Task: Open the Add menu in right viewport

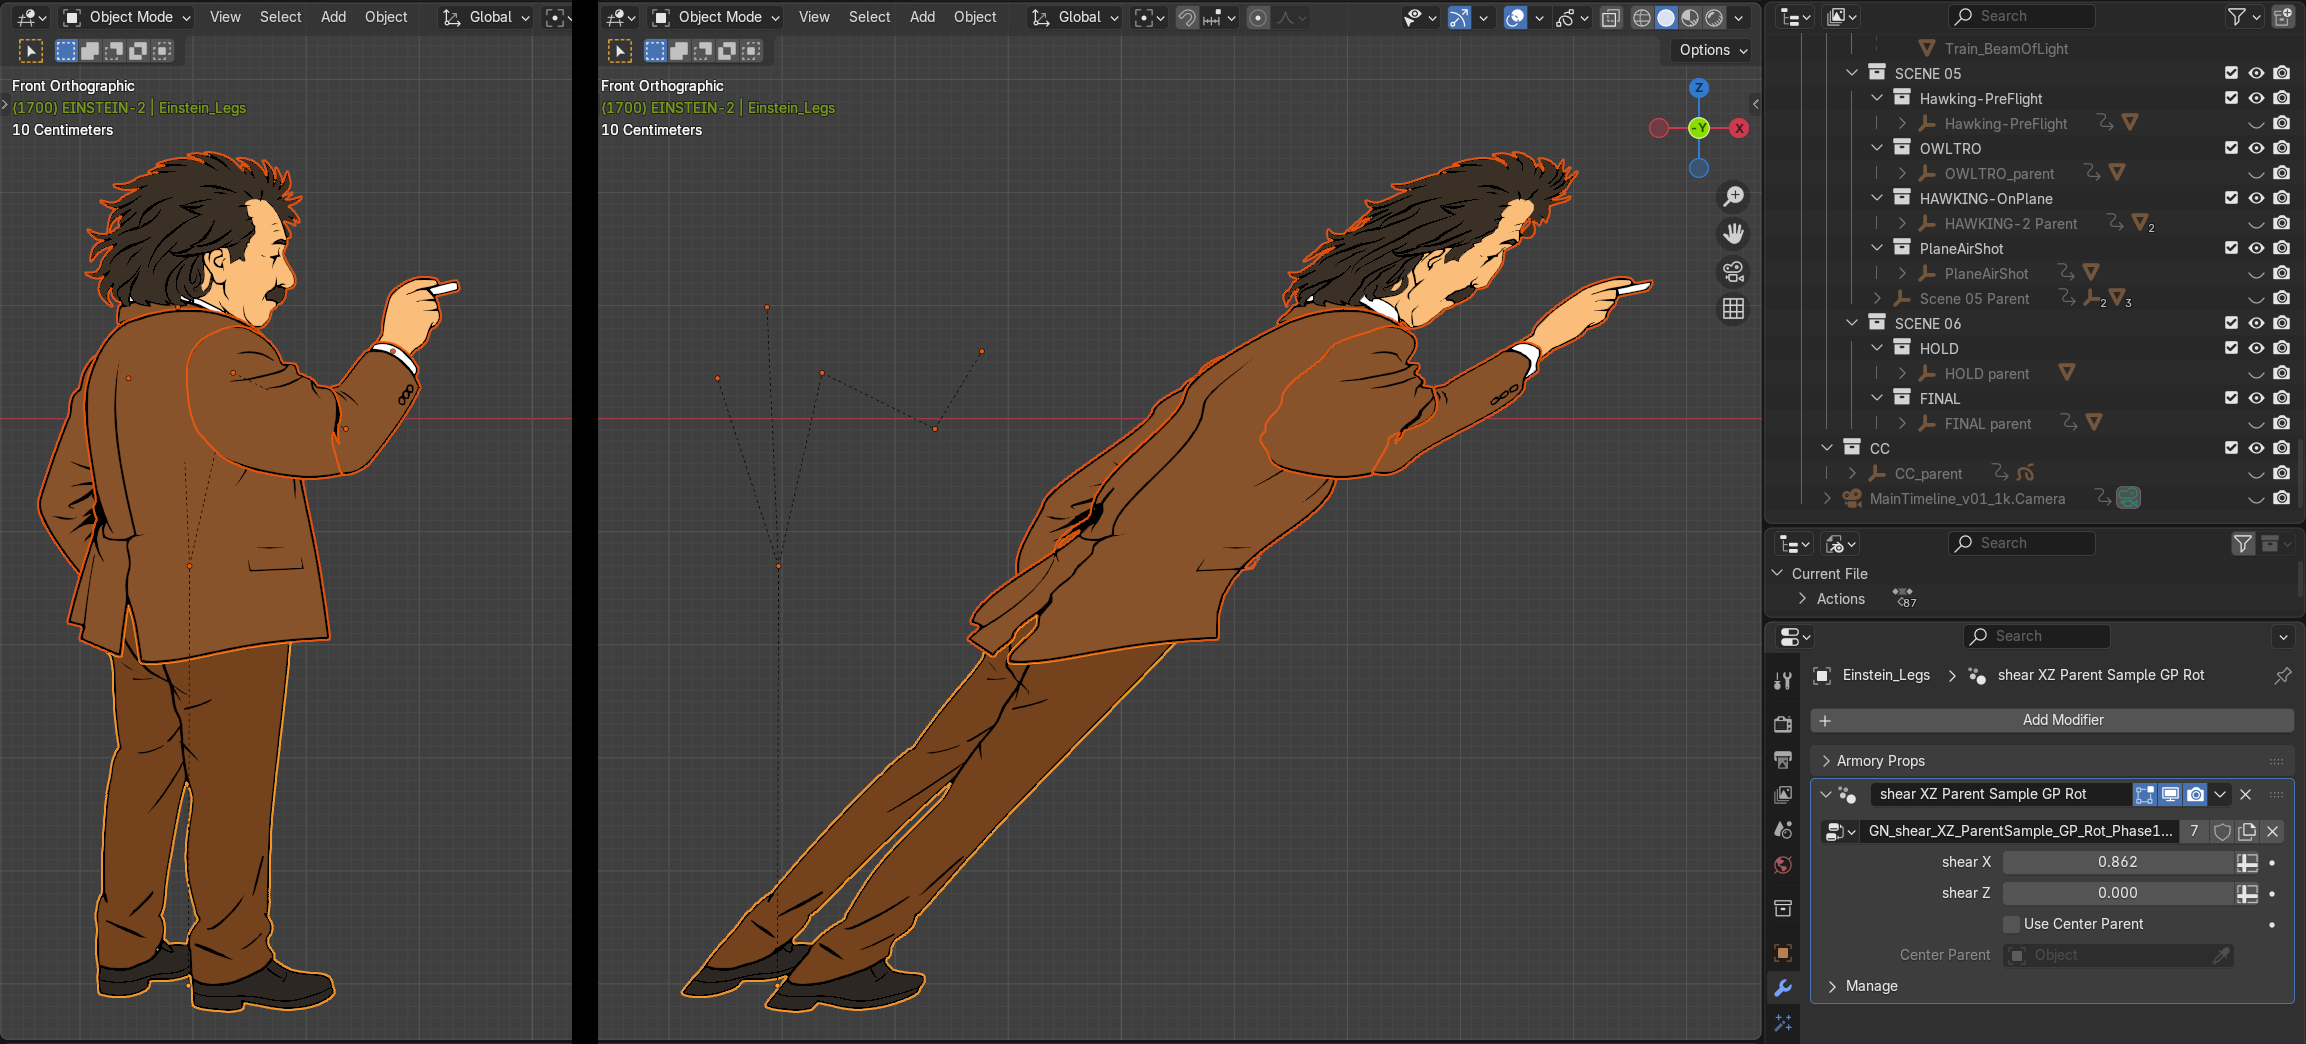Action: click(x=922, y=17)
